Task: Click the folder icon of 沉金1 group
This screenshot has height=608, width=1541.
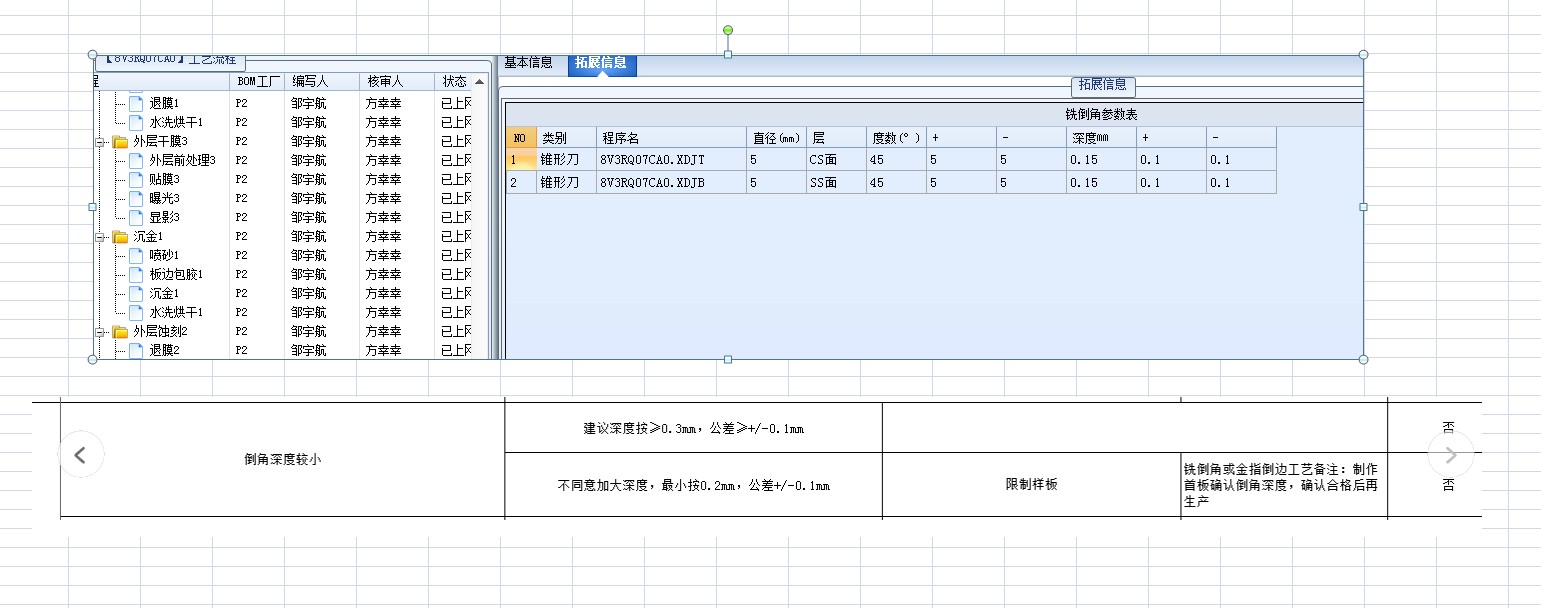Action: [120, 236]
